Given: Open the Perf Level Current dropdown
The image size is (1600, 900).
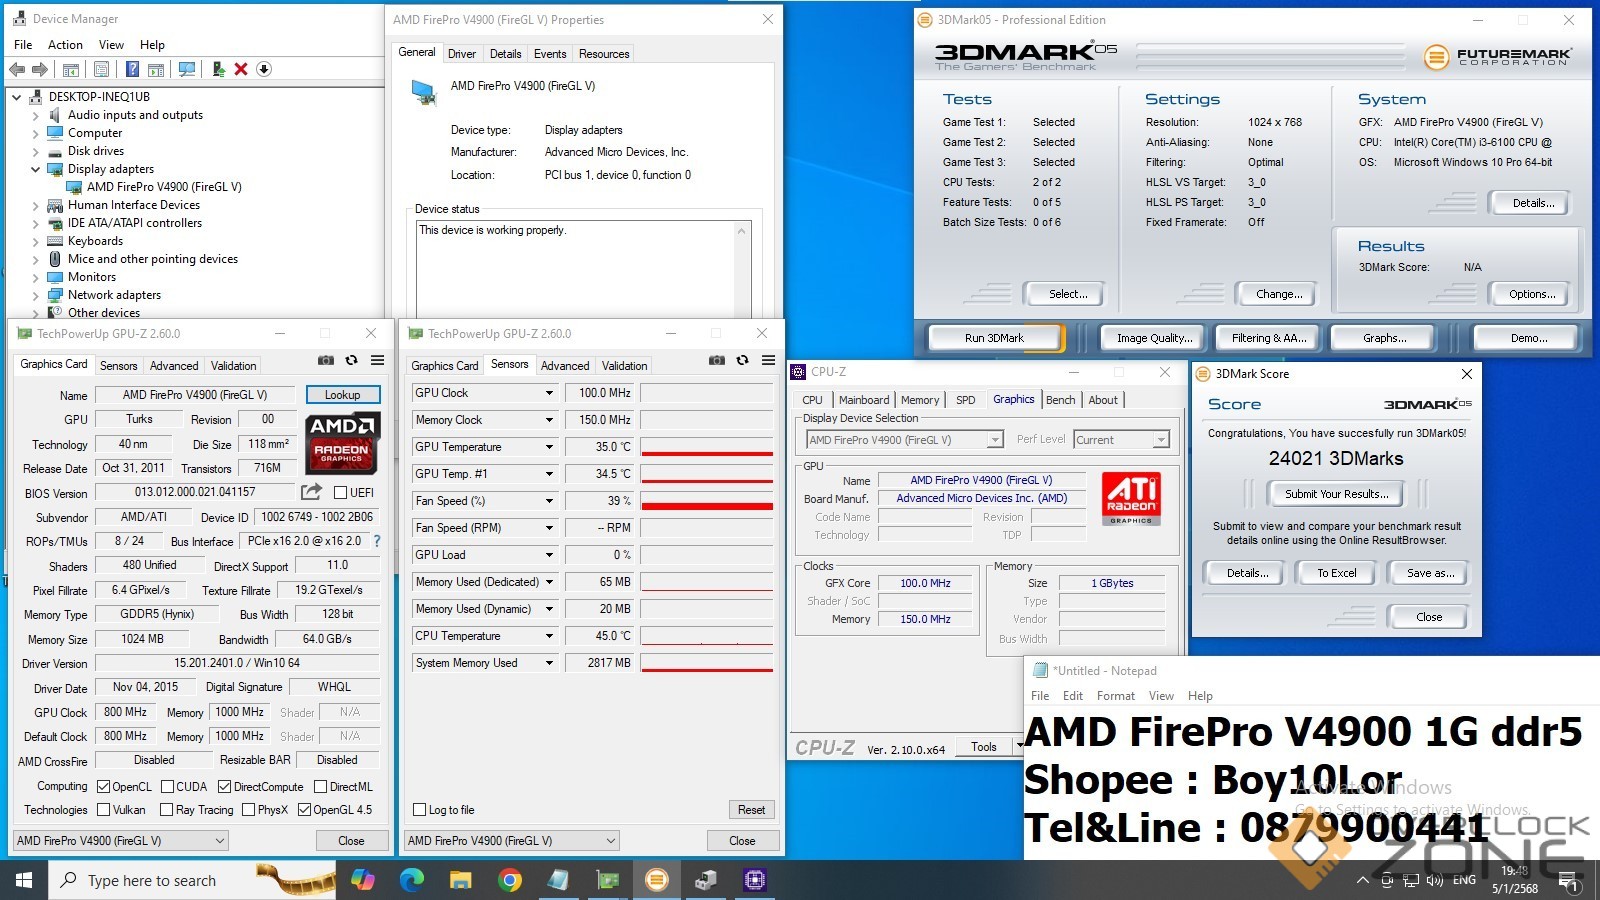Looking at the screenshot, I should tap(1160, 440).
